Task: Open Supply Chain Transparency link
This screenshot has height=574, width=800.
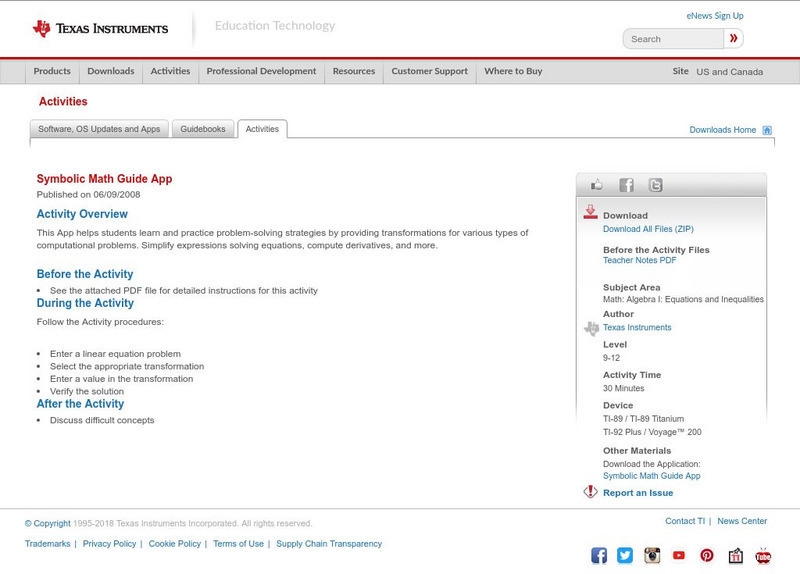Action: pos(329,544)
